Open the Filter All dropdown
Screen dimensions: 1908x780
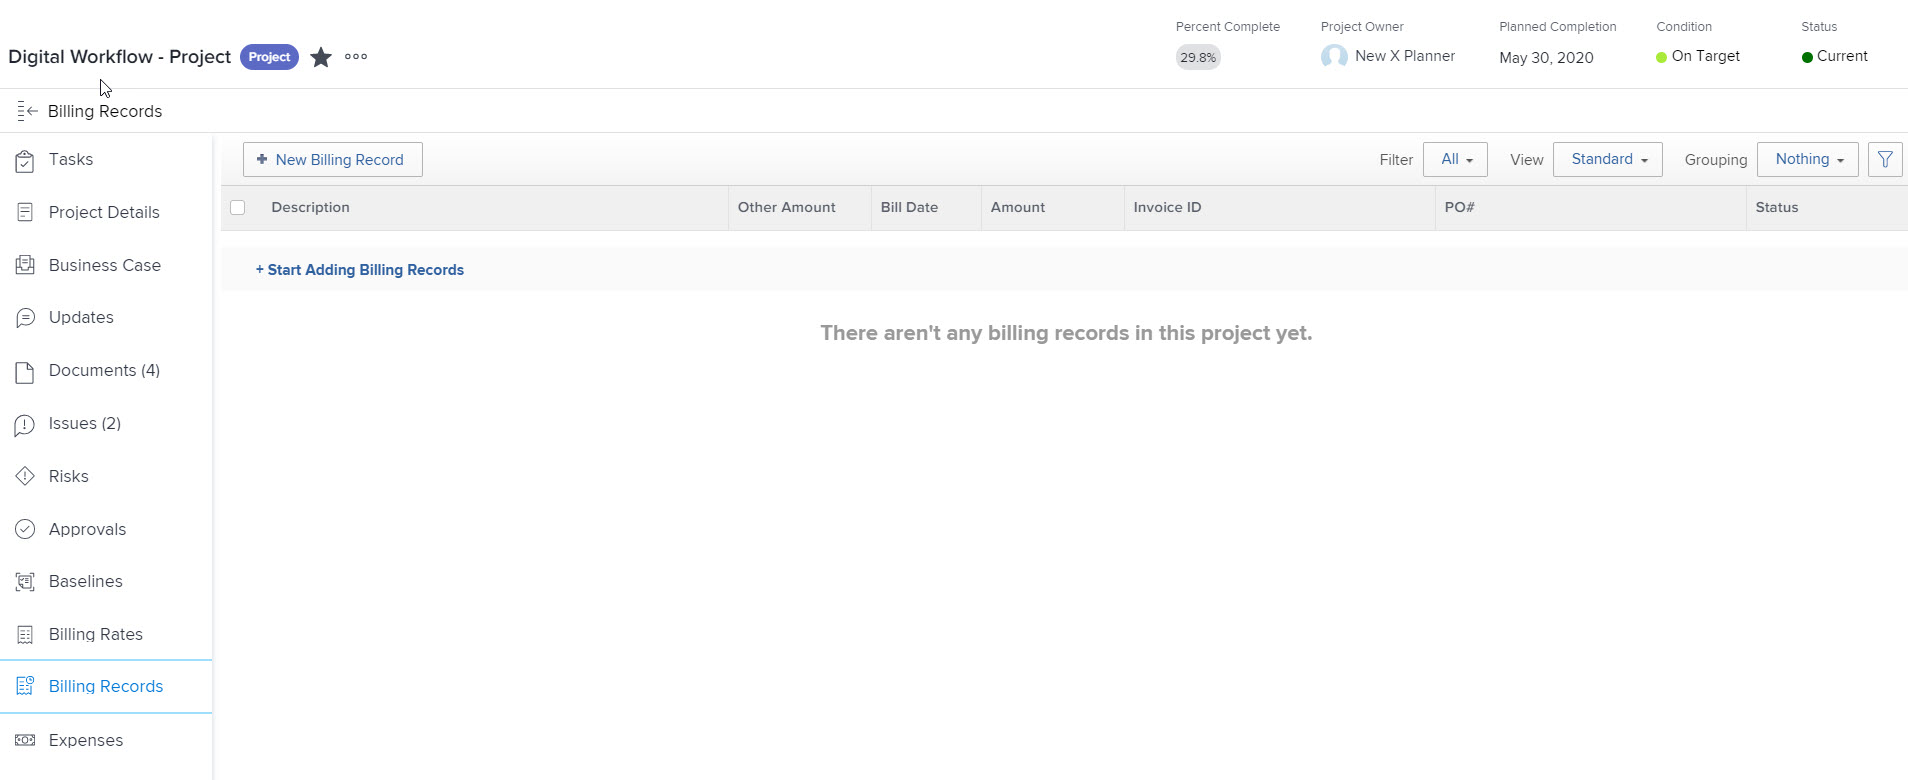pos(1455,159)
